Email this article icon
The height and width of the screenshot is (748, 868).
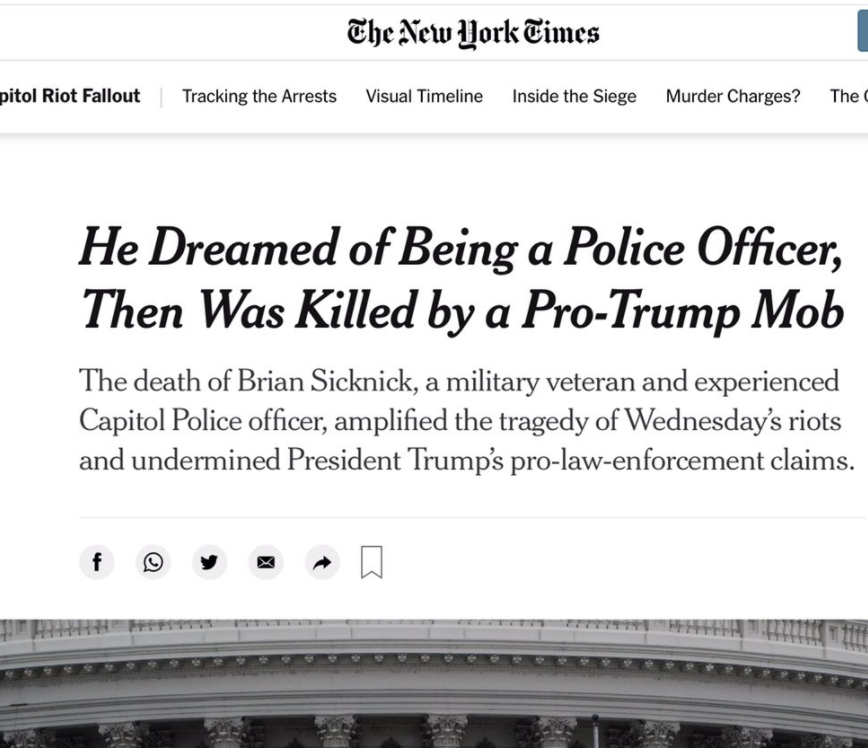coord(266,563)
